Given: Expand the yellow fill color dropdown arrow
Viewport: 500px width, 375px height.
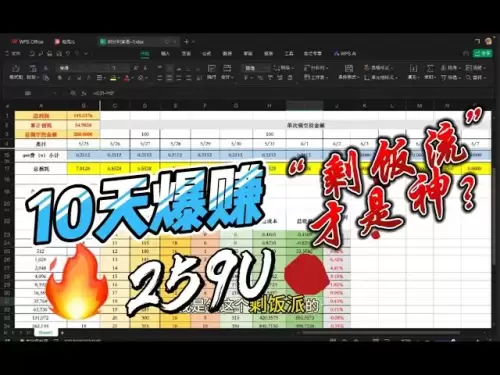Looking at the screenshot, I should click(x=119, y=78).
